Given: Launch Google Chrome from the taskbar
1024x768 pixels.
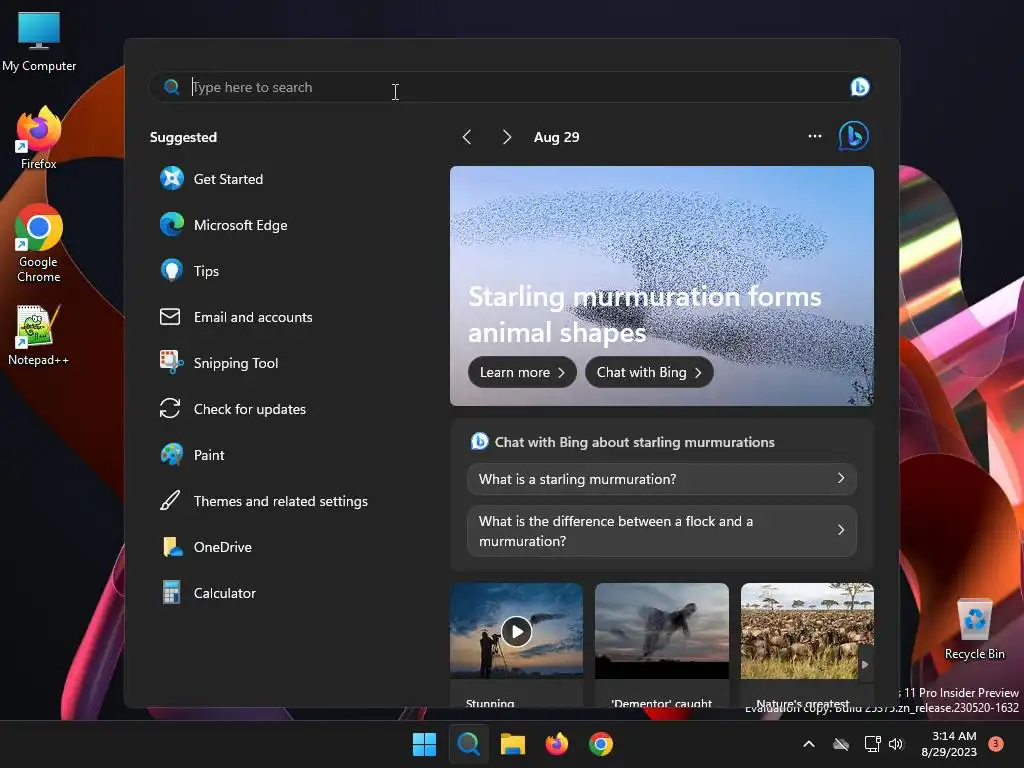Looking at the screenshot, I should (601, 744).
